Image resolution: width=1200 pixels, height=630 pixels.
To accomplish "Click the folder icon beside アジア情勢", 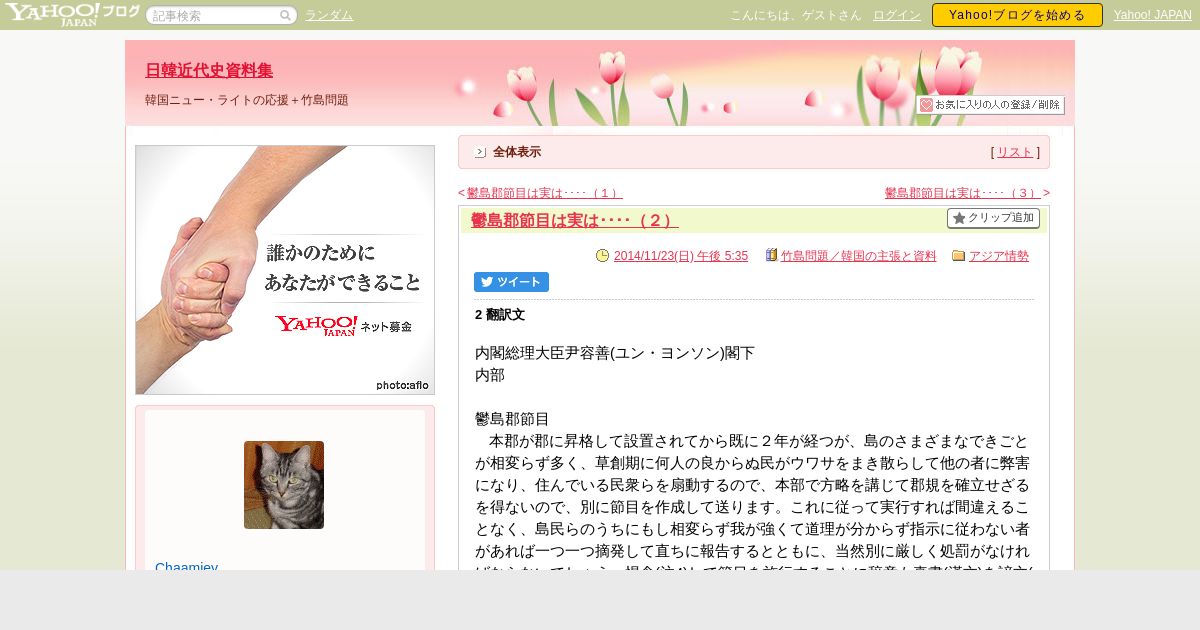I will point(958,256).
